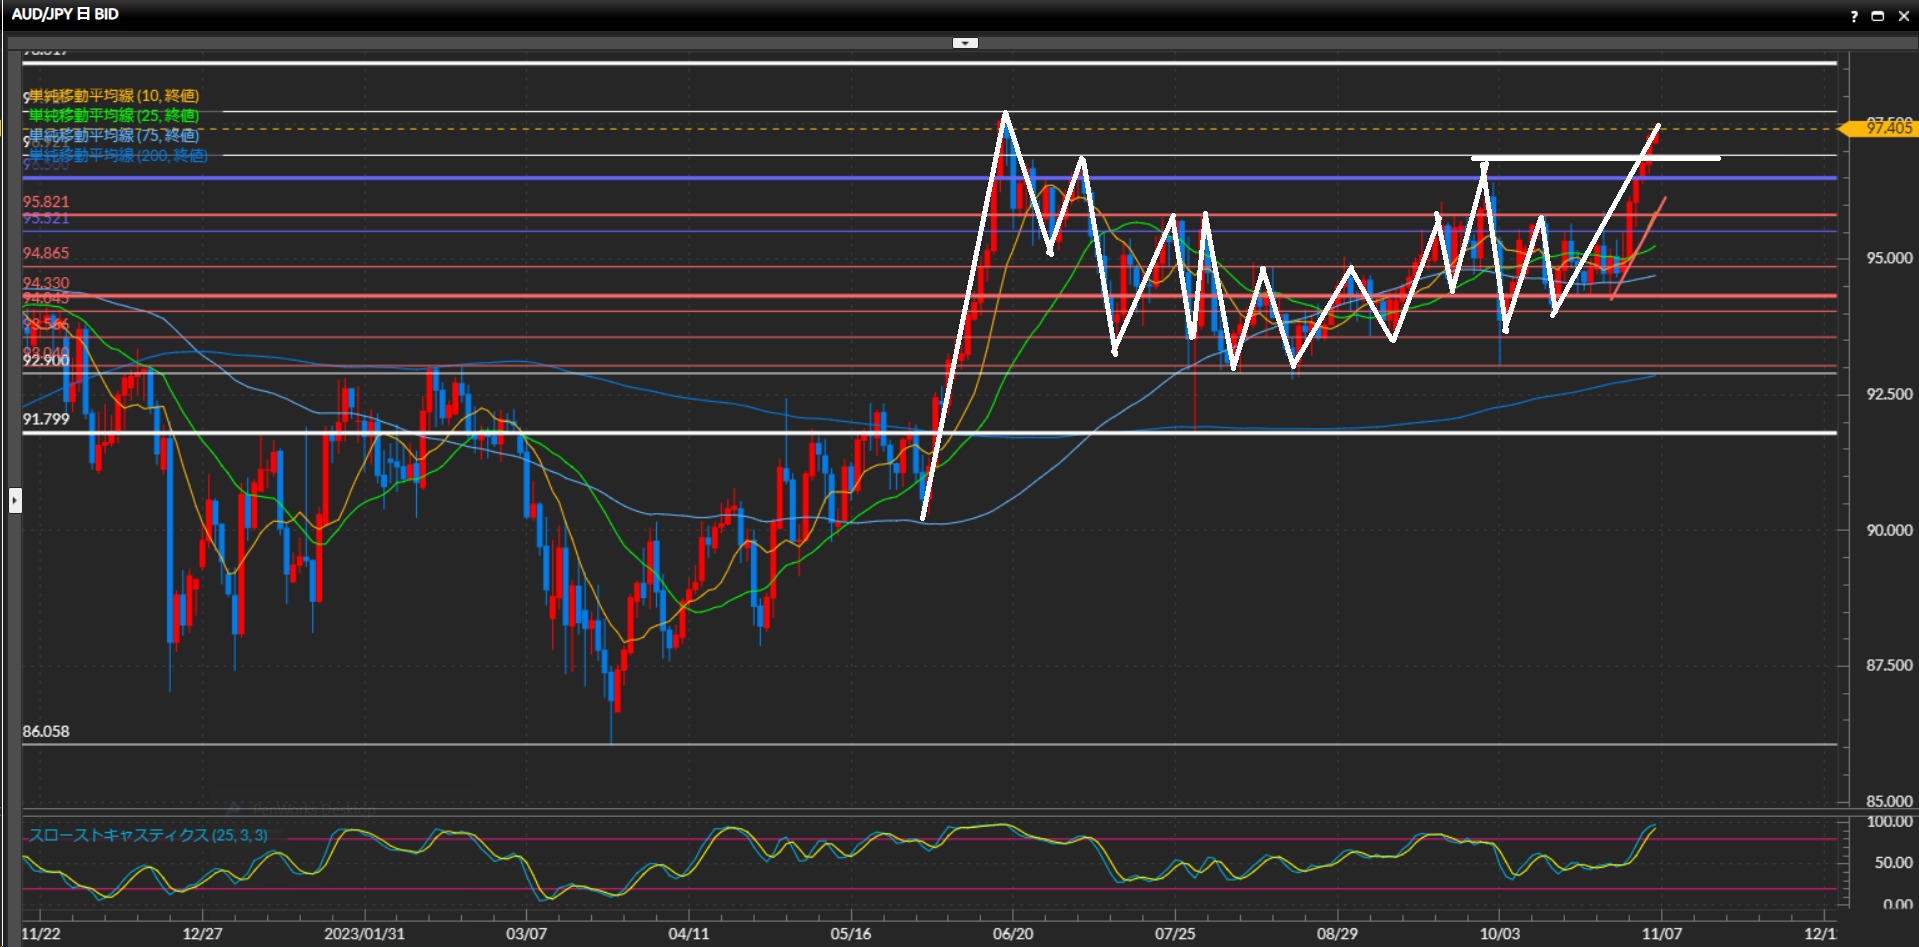Viewport: 1919px width, 947px height.
Task: Maximize the AUD/JPY chart window
Action: point(1877,16)
